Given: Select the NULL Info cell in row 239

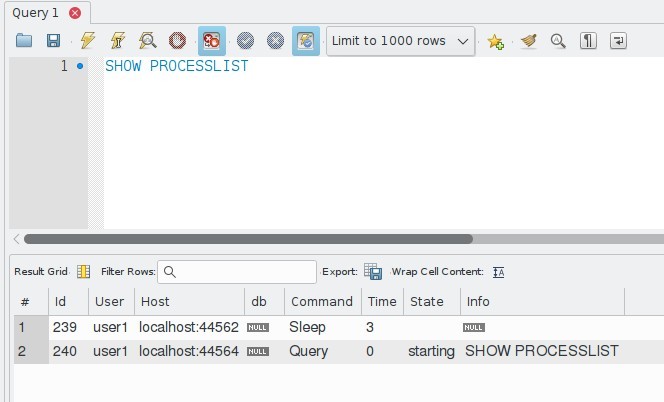Looking at the screenshot, I should click(x=542, y=327).
